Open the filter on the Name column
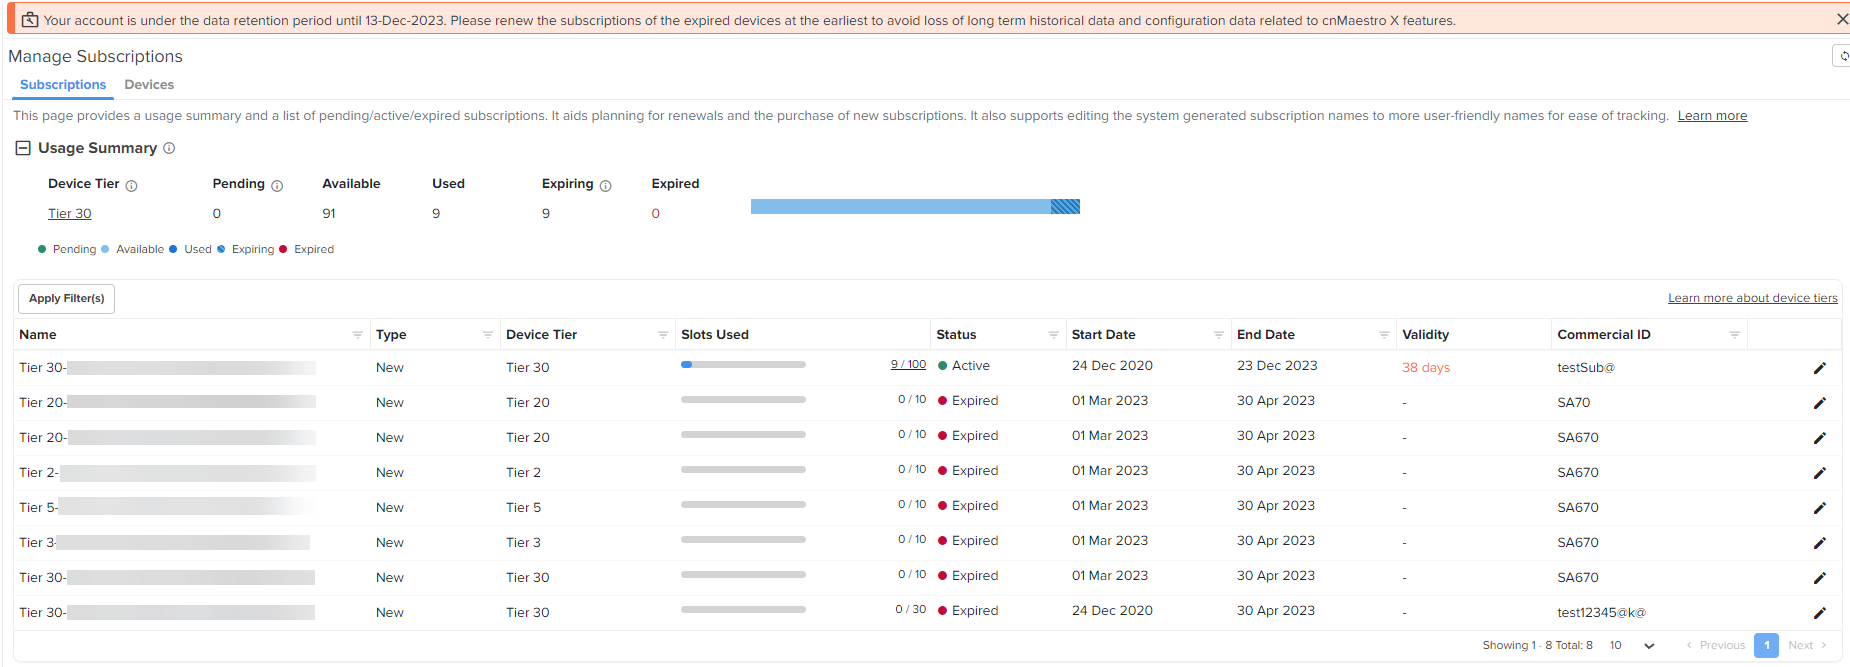Viewport: 1850px width, 667px height. (357, 335)
